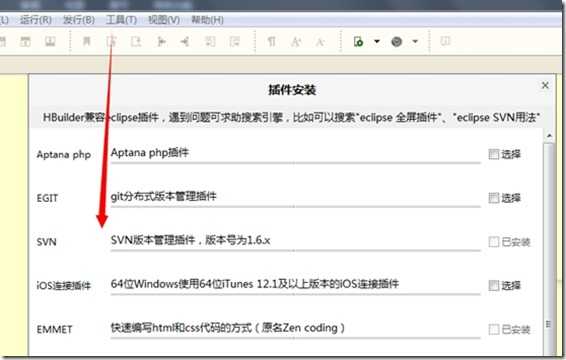Screen dimensions: 566x360
Task: Click the green run-in-browser toolbar icon
Action: (x=358, y=42)
